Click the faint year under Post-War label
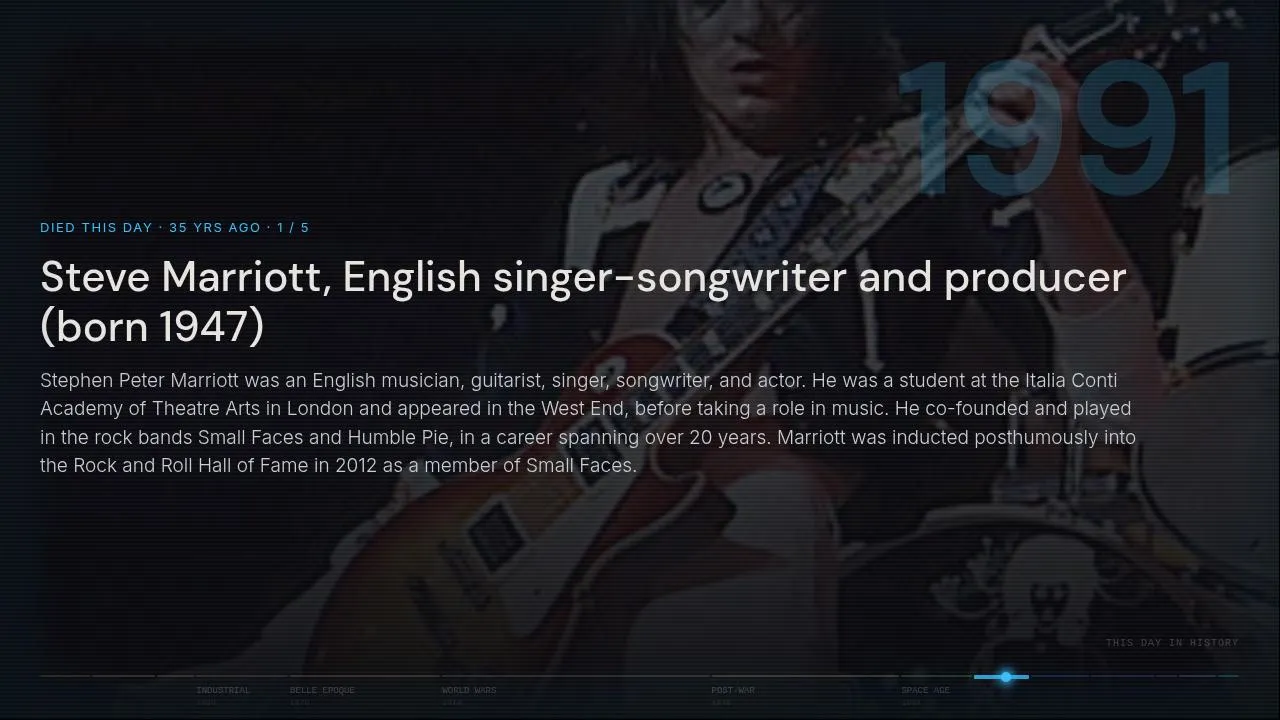The width and height of the screenshot is (1280, 720). 721,703
